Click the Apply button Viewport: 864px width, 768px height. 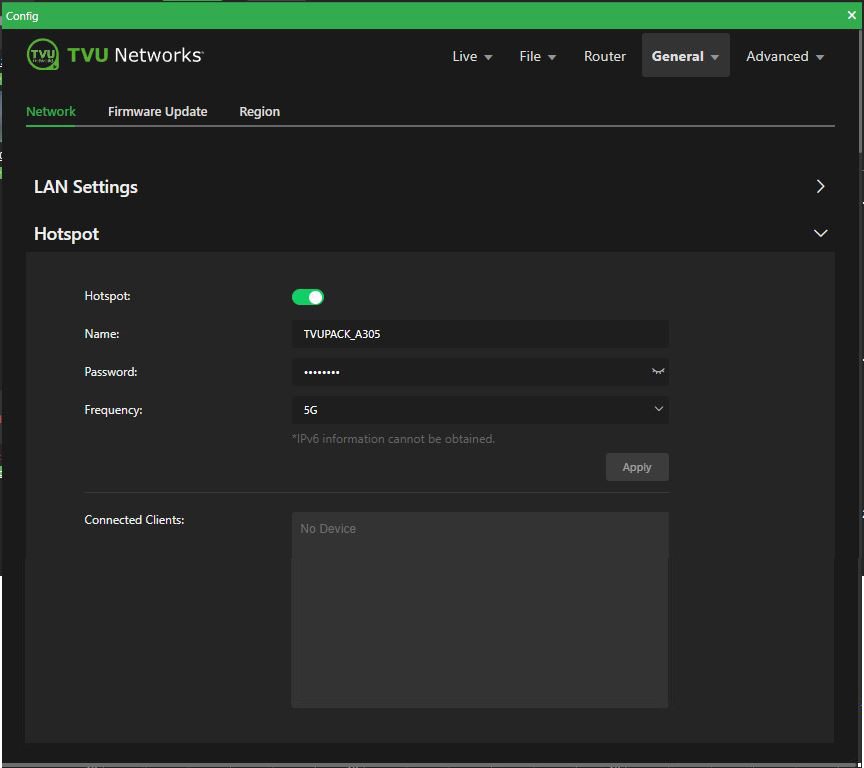coord(637,466)
